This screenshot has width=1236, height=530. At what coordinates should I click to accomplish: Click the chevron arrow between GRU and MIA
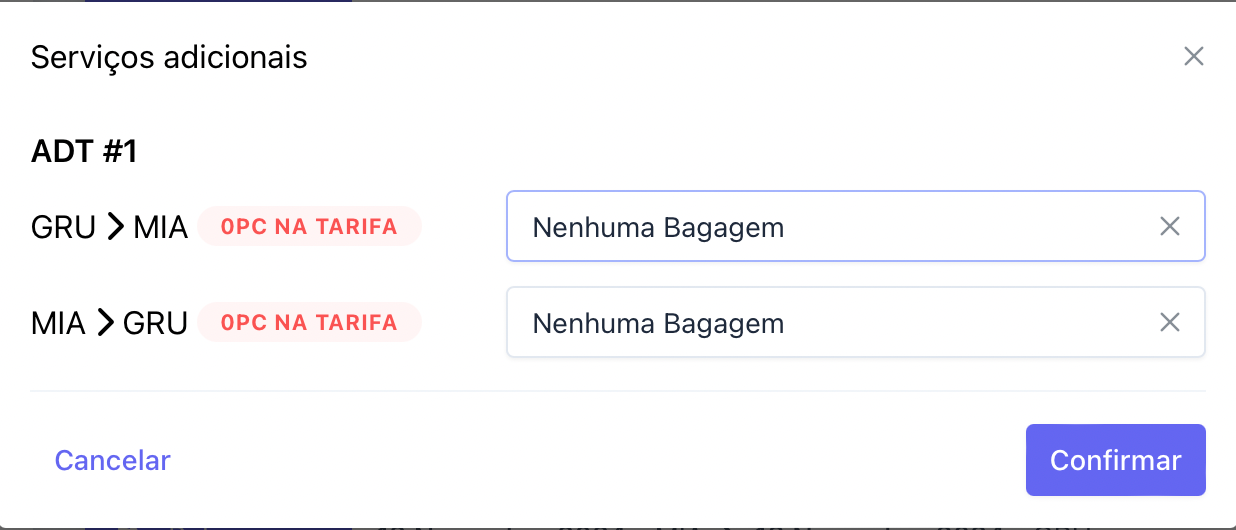click(x=116, y=227)
